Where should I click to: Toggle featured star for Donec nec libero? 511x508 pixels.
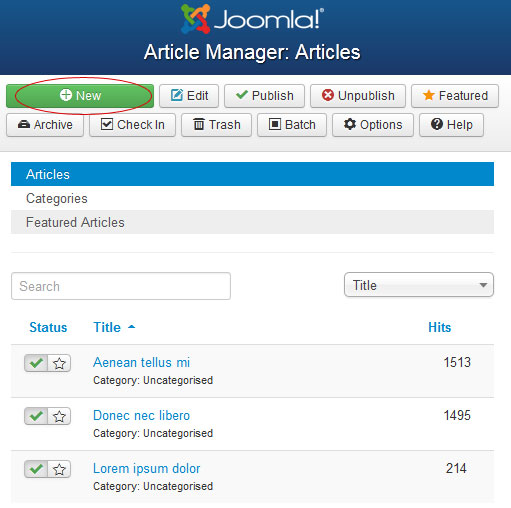(59, 416)
